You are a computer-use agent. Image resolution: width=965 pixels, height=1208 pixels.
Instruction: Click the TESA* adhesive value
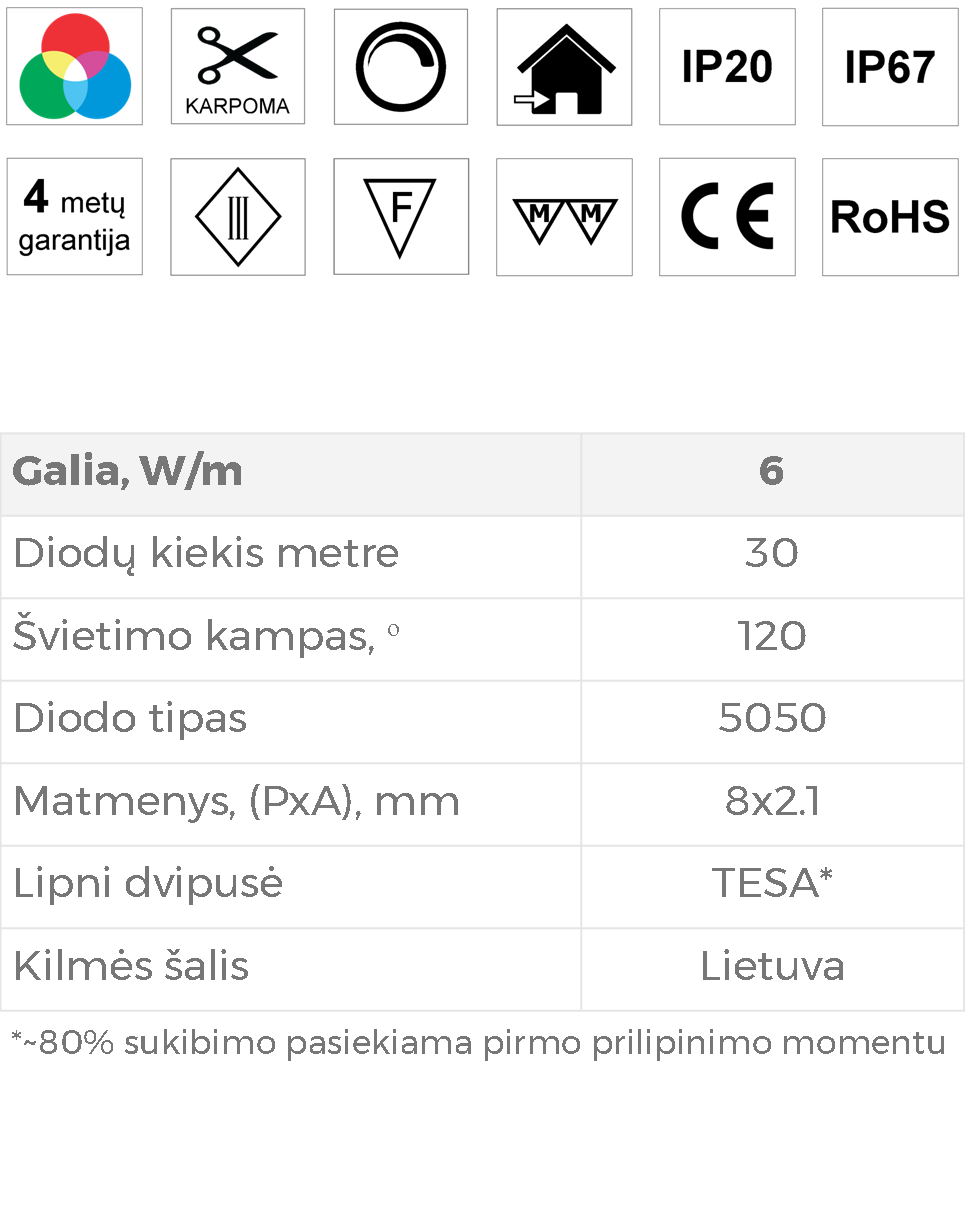coord(772,883)
